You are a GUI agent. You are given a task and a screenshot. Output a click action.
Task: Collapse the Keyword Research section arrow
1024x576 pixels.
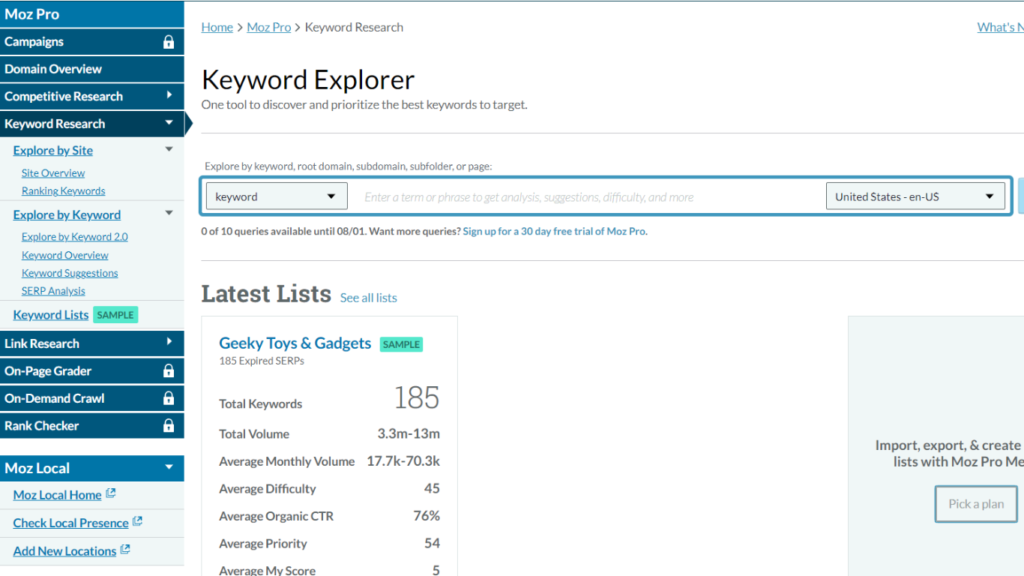[x=169, y=123]
